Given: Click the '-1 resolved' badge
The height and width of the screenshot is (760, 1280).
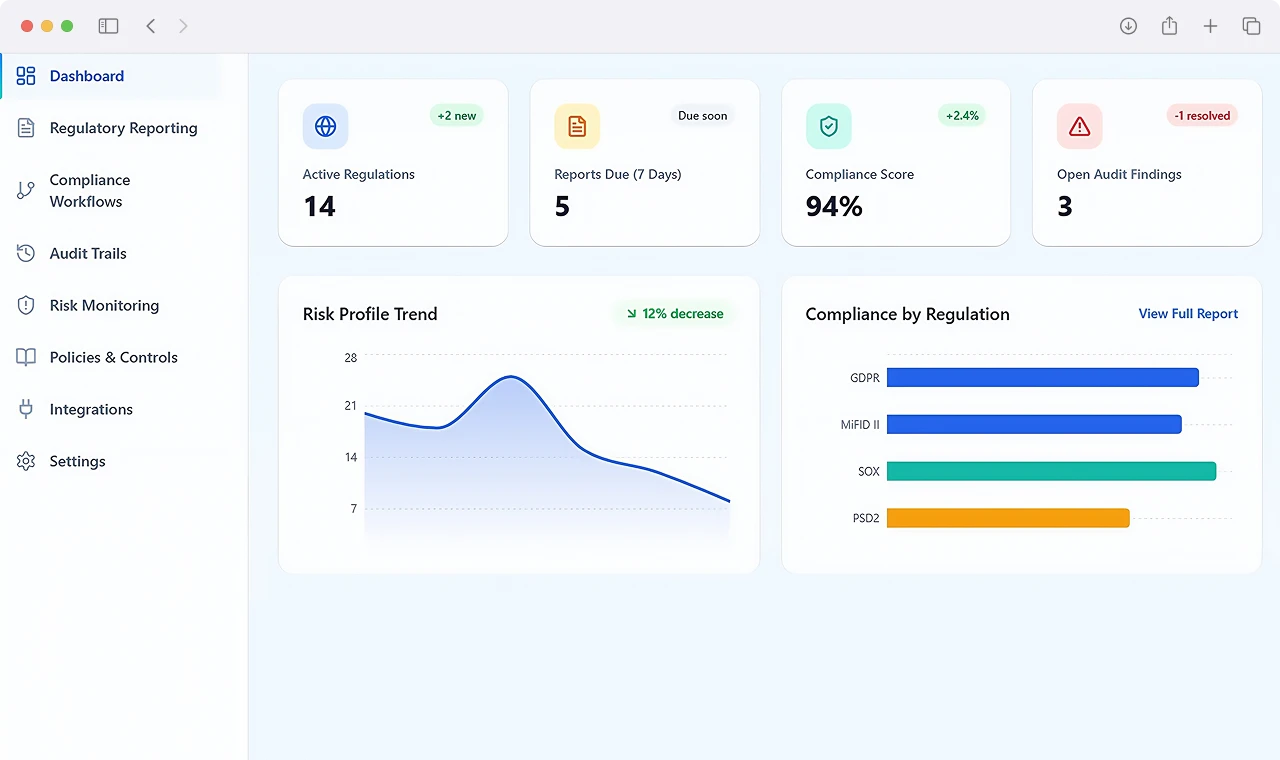Looking at the screenshot, I should click(x=1202, y=116).
